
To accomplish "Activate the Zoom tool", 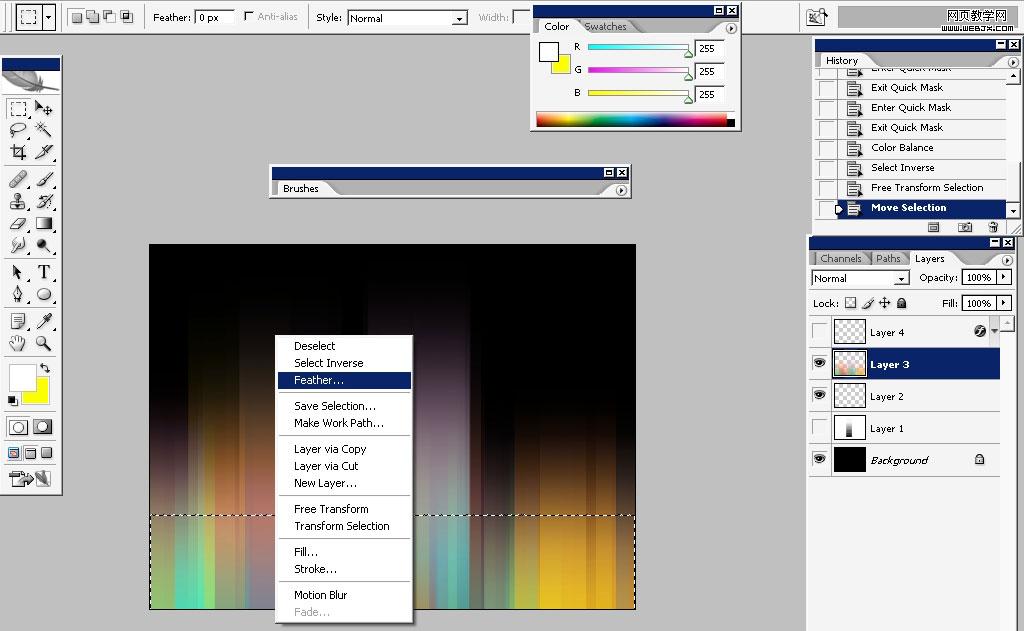I will (44, 343).
